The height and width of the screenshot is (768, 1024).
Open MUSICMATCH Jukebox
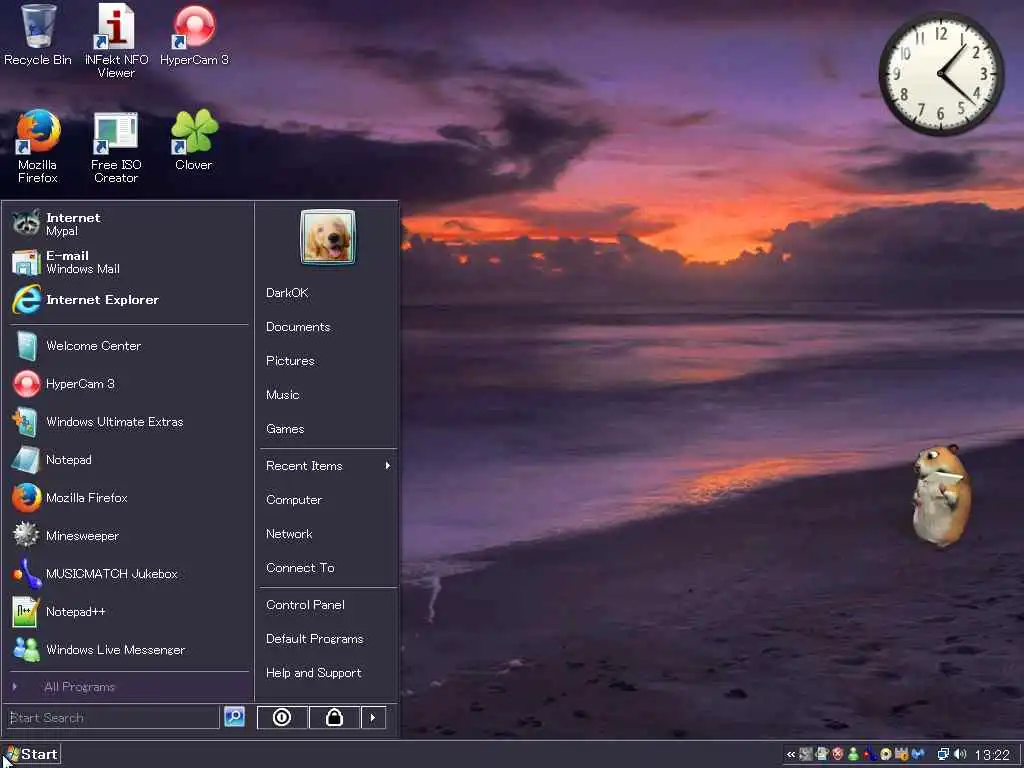(x=129, y=573)
